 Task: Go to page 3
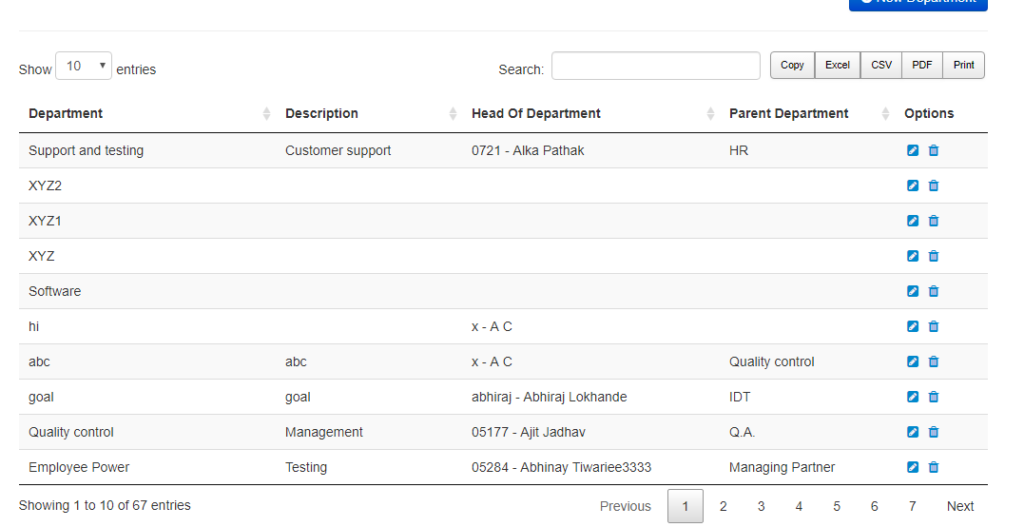click(761, 506)
